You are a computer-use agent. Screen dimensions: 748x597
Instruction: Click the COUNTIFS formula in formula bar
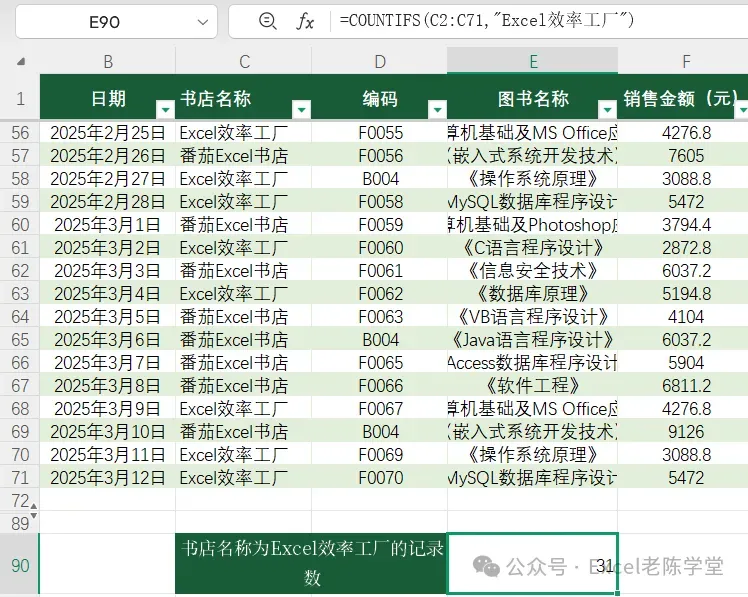[x=487, y=21]
